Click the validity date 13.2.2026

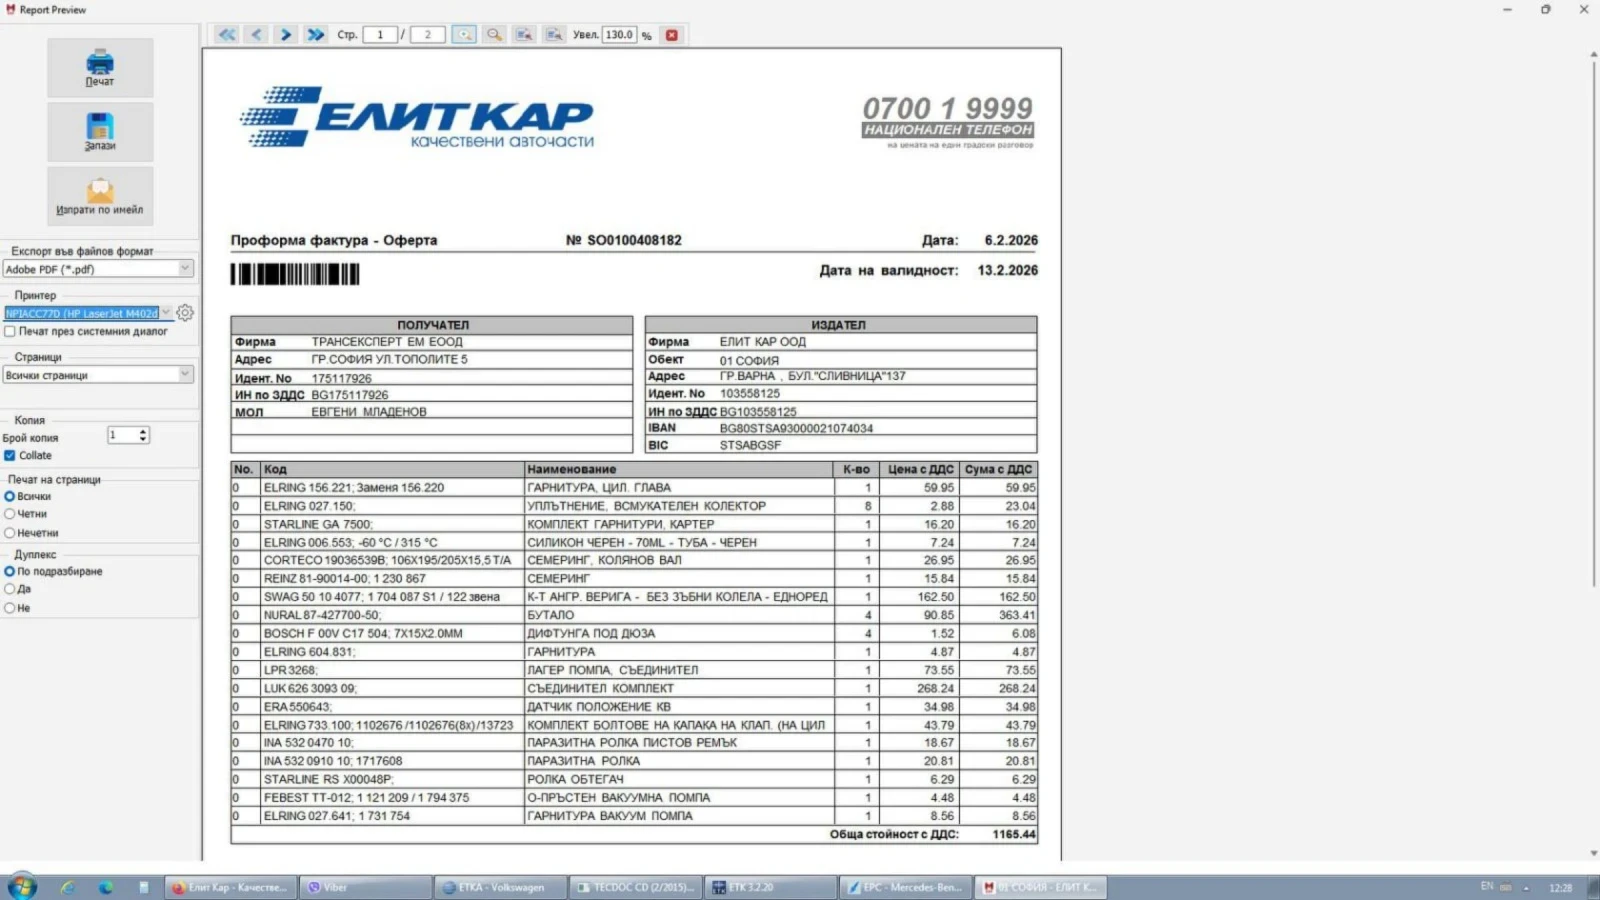pyautogui.click(x=1007, y=271)
